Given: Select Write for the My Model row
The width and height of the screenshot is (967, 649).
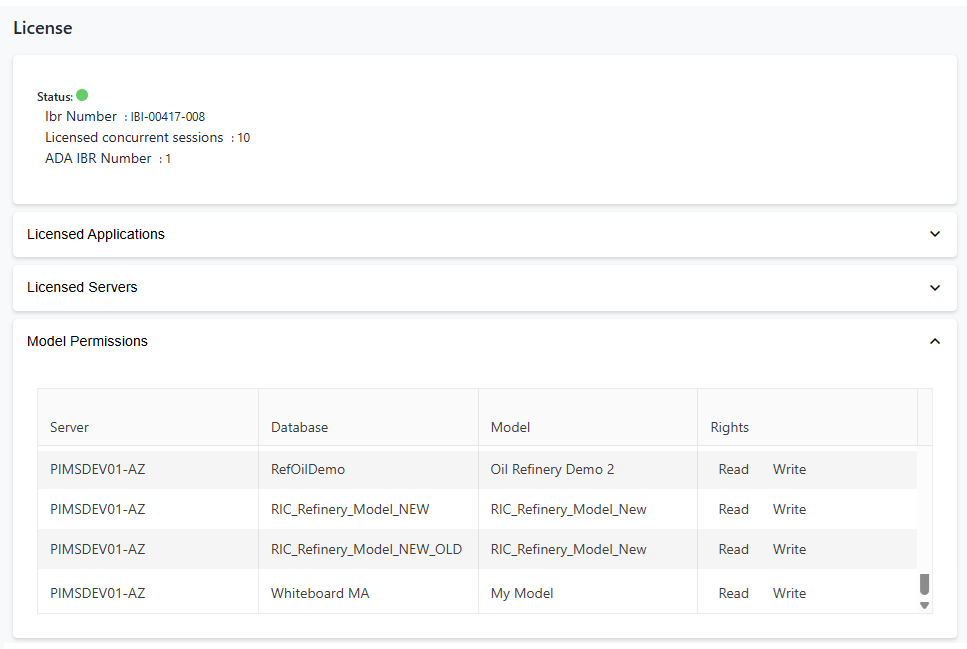Looking at the screenshot, I should coord(789,593).
